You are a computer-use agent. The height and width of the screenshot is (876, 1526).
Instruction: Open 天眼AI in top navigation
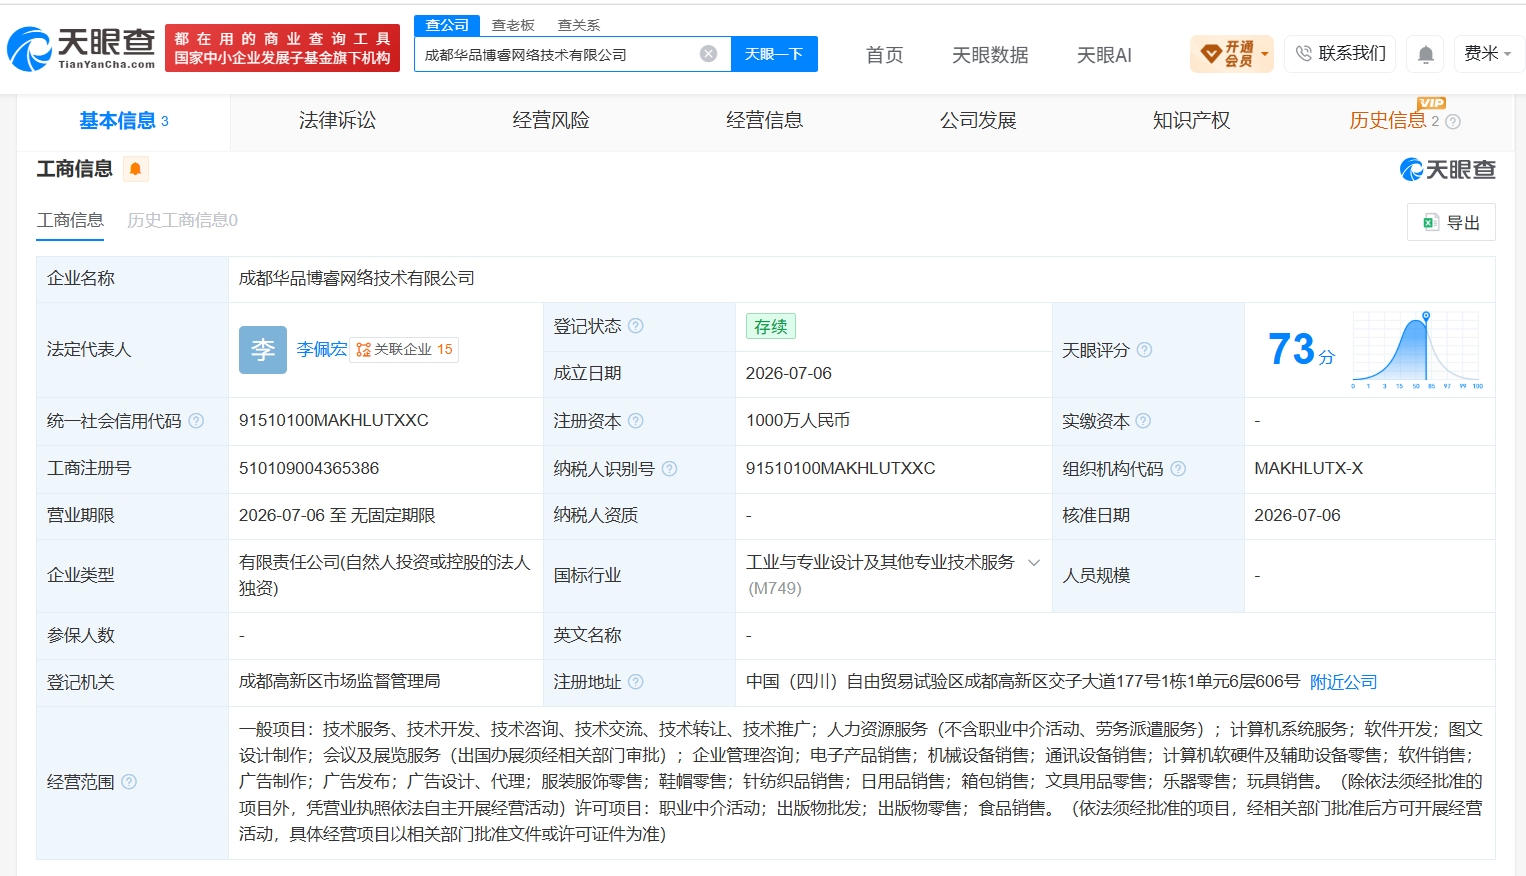(x=1104, y=55)
